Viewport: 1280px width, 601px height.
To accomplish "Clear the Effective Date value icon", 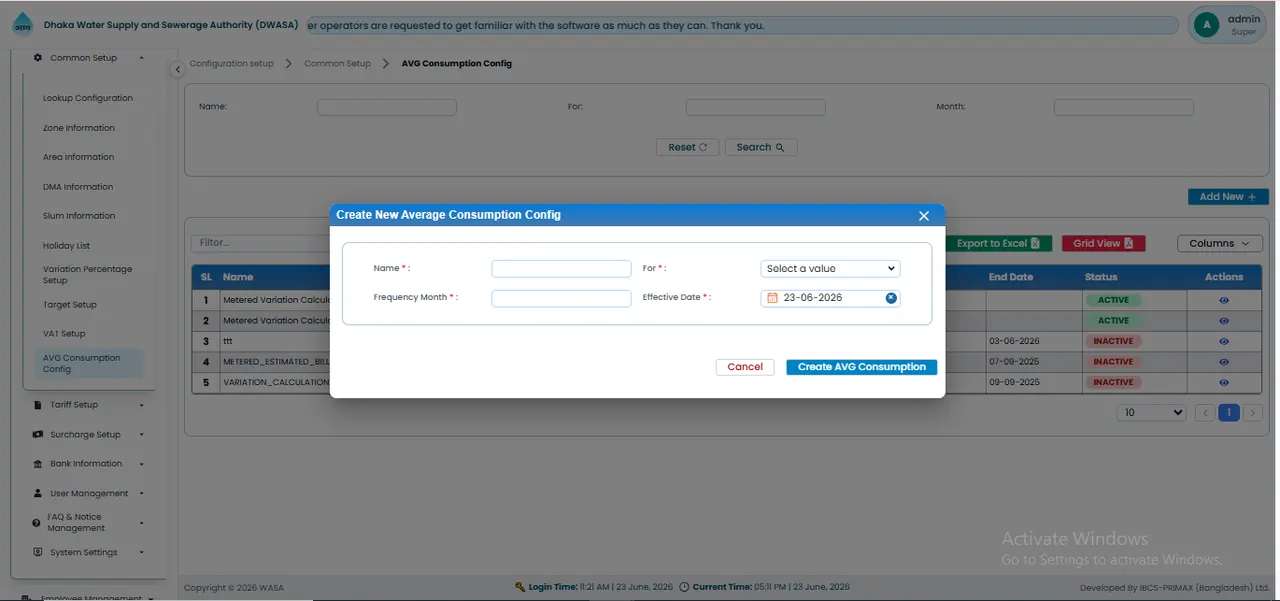I will click(891, 298).
